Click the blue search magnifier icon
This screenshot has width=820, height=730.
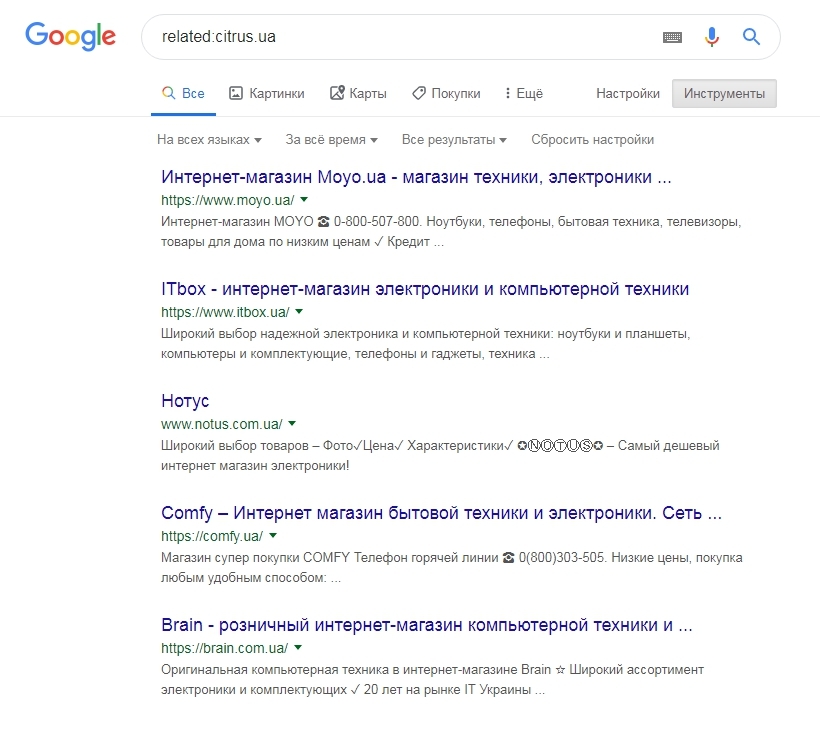tap(751, 37)
